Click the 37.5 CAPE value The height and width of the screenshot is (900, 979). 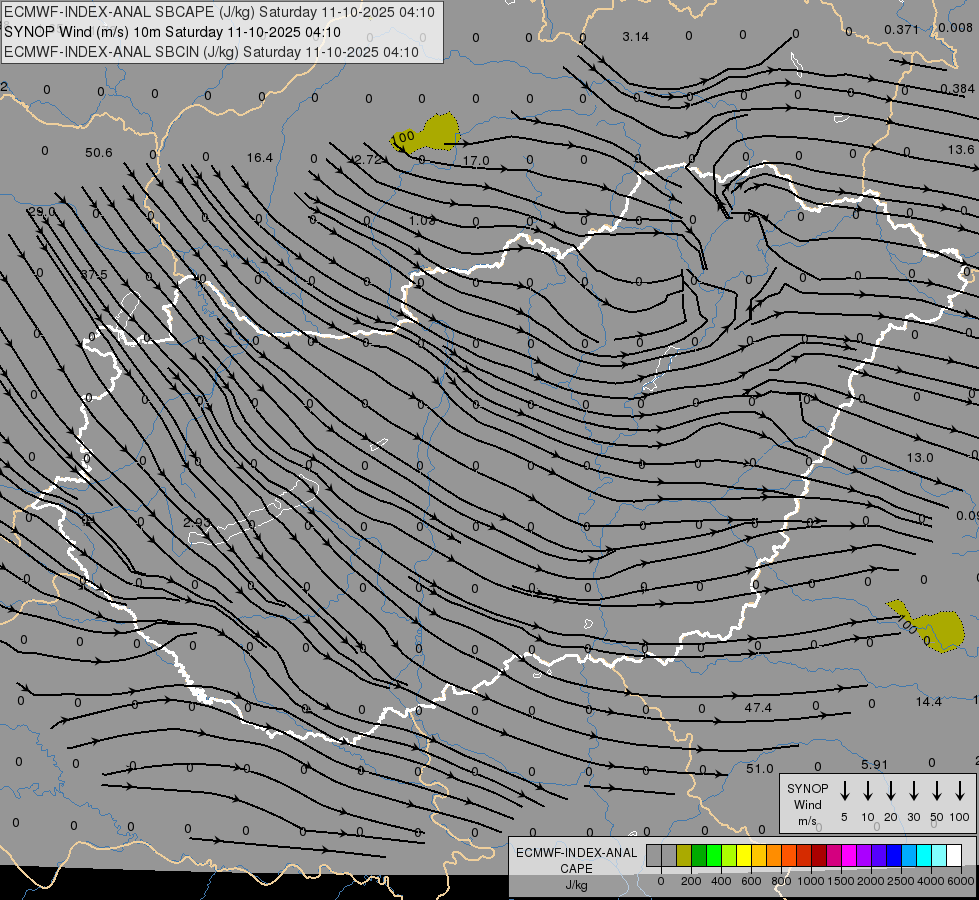94,274
